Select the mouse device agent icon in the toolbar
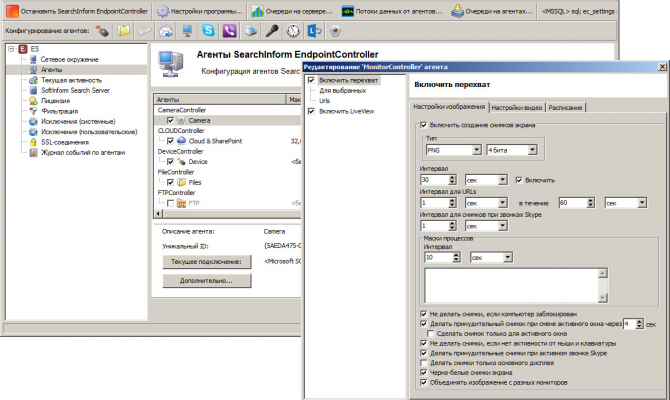The width and height of the screenshot is (670, 400). pos(102,31)
